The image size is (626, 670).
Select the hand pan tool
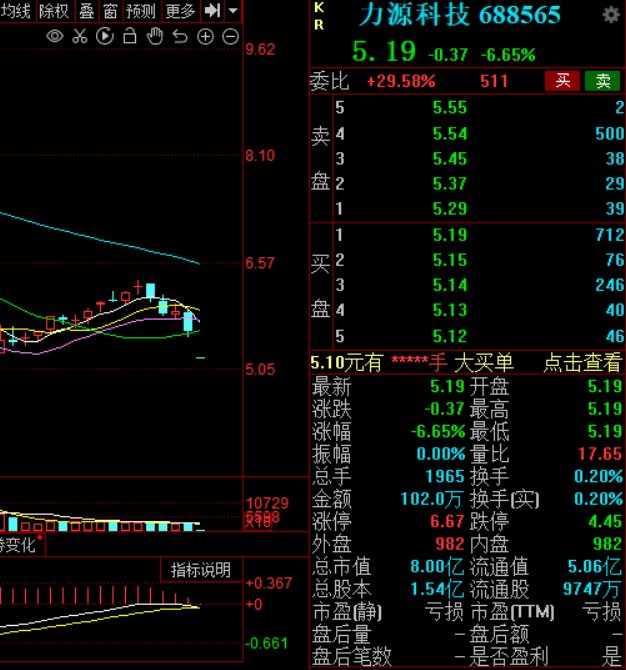[x=155, y=36]
